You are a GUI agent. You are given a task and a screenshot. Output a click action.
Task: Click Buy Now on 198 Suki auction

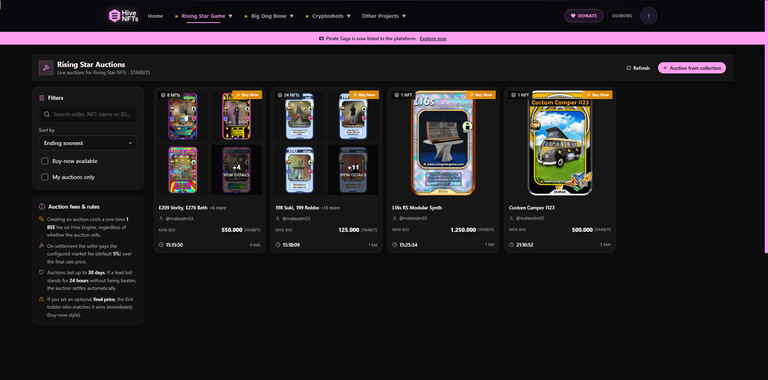[364, 95]
